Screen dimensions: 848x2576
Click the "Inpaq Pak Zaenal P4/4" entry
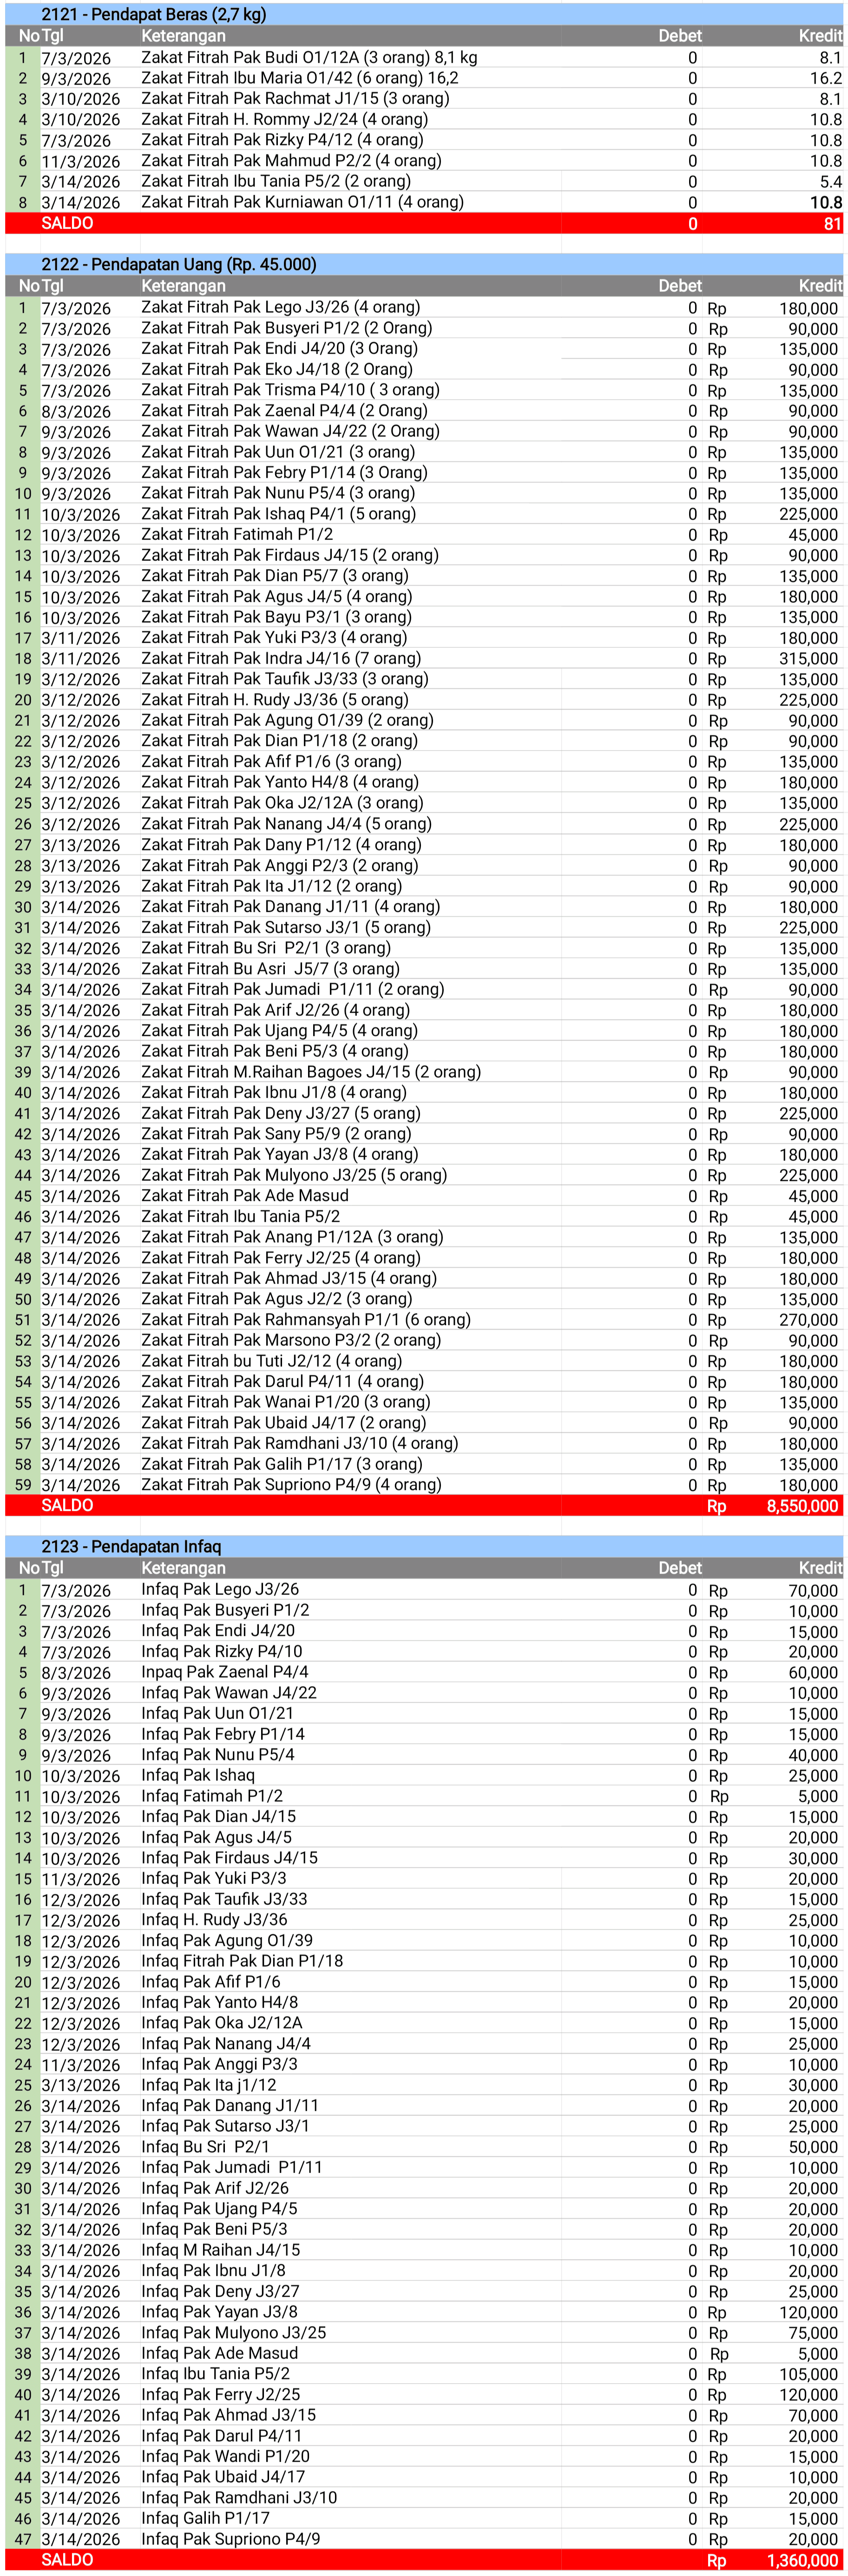(x=224, y=1672)
